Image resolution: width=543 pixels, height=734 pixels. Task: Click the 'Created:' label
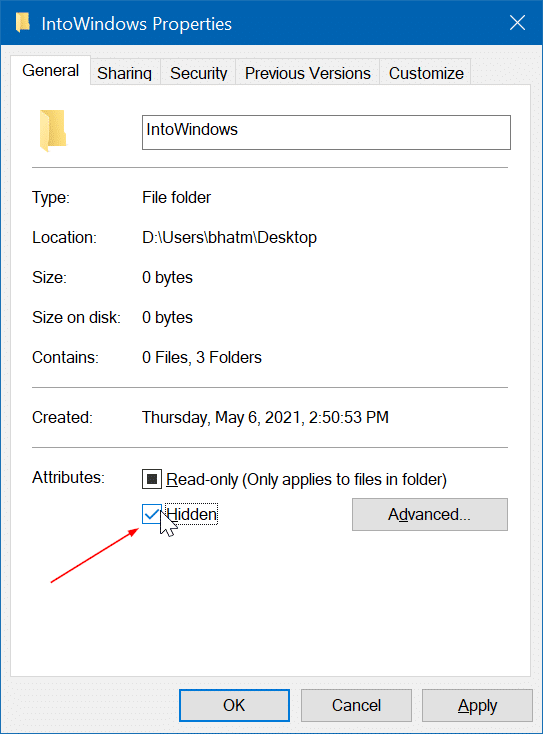(x=63, y=417)
